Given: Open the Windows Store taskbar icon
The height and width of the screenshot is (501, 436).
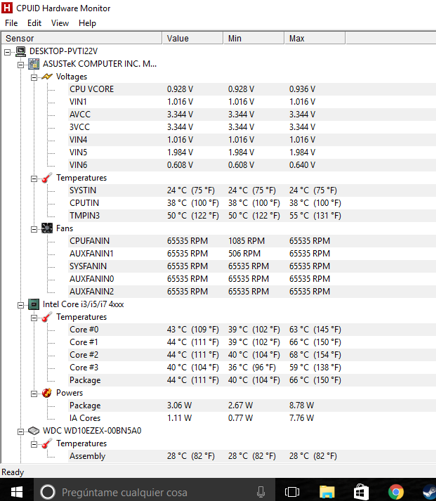Looking at the screenshot, I should pyautogui.click(x=361, y=492).
